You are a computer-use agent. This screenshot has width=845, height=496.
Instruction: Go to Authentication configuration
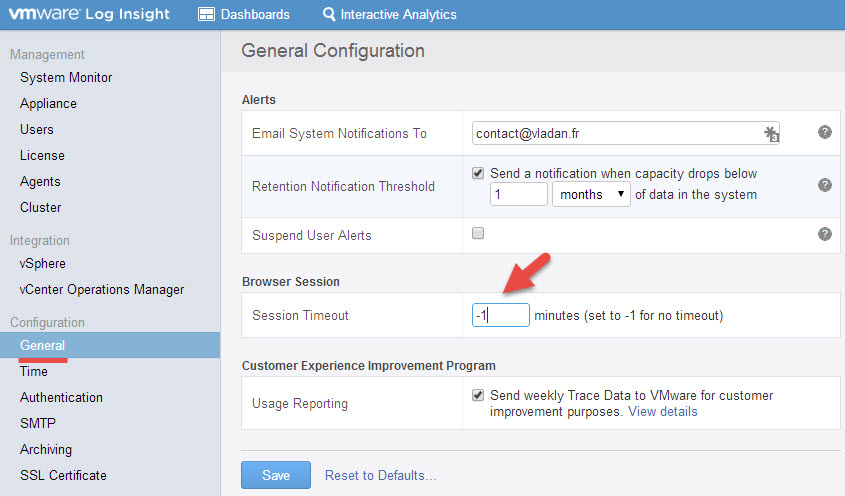pos(61,397)
